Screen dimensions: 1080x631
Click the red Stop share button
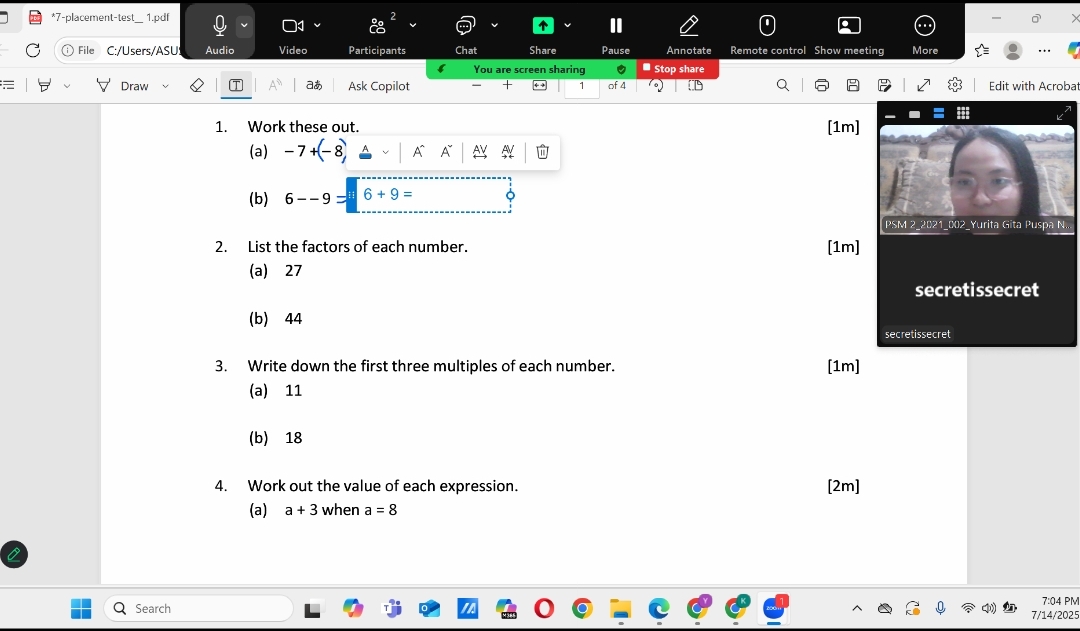point(677,69)
